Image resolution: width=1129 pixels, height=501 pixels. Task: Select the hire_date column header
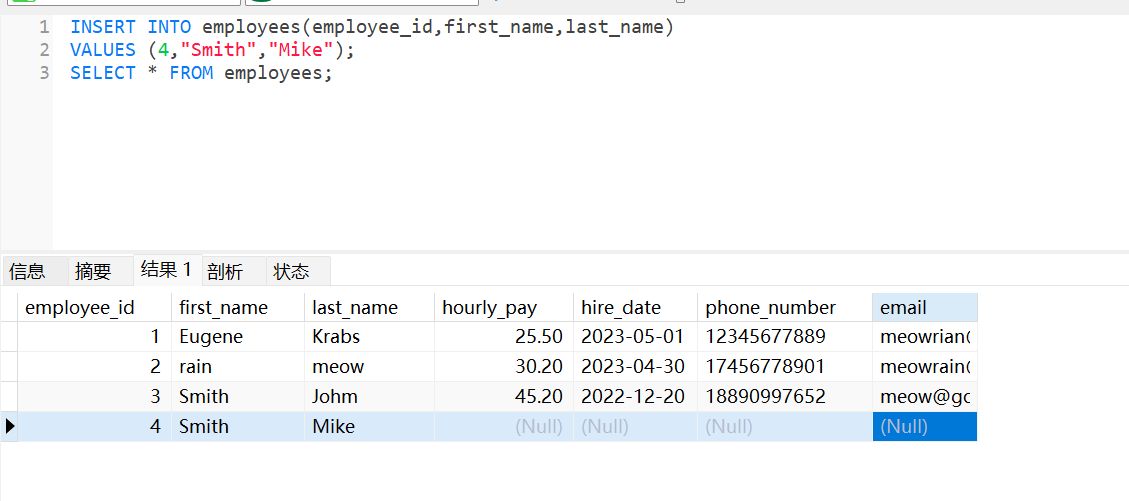[x=621, y=307]
